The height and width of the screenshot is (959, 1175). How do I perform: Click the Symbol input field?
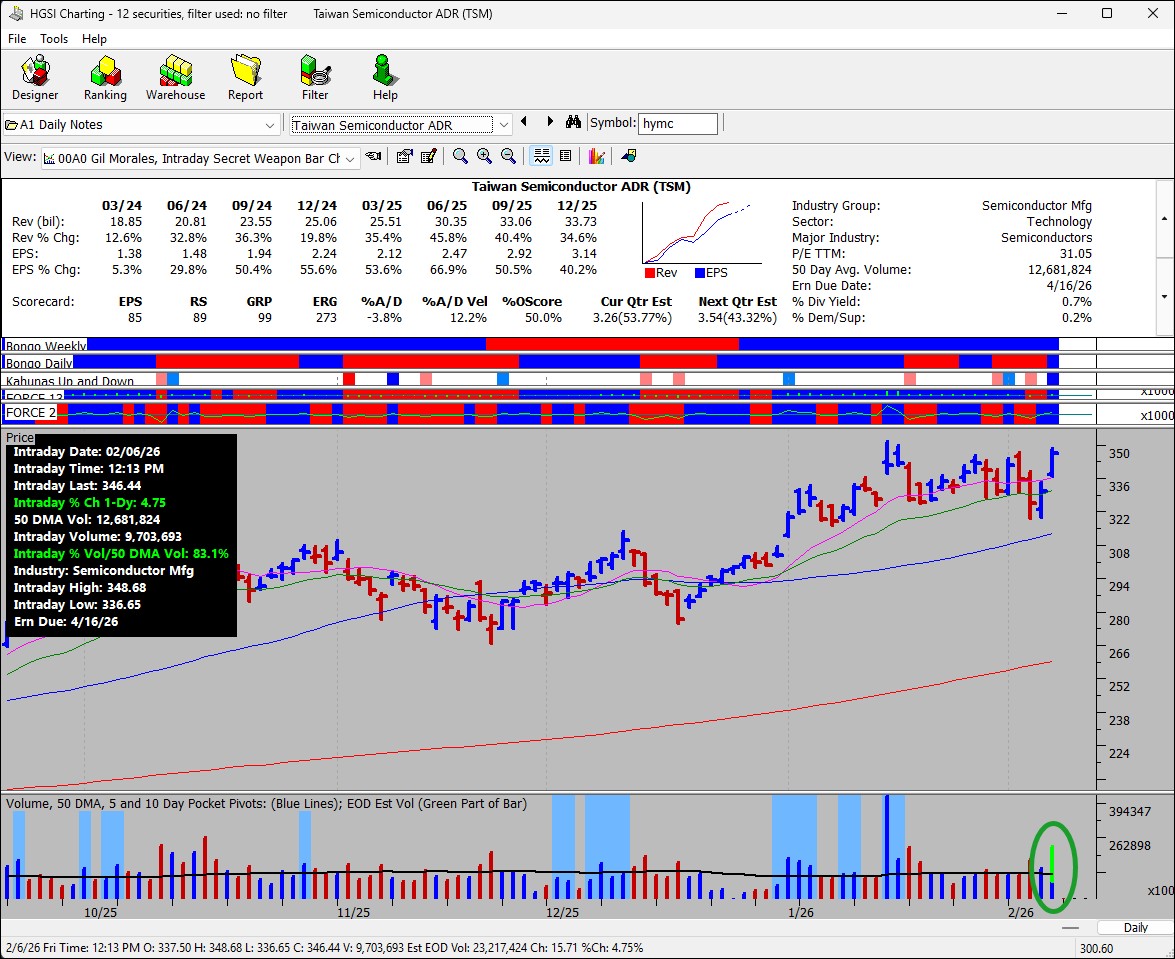pos(678,123)
